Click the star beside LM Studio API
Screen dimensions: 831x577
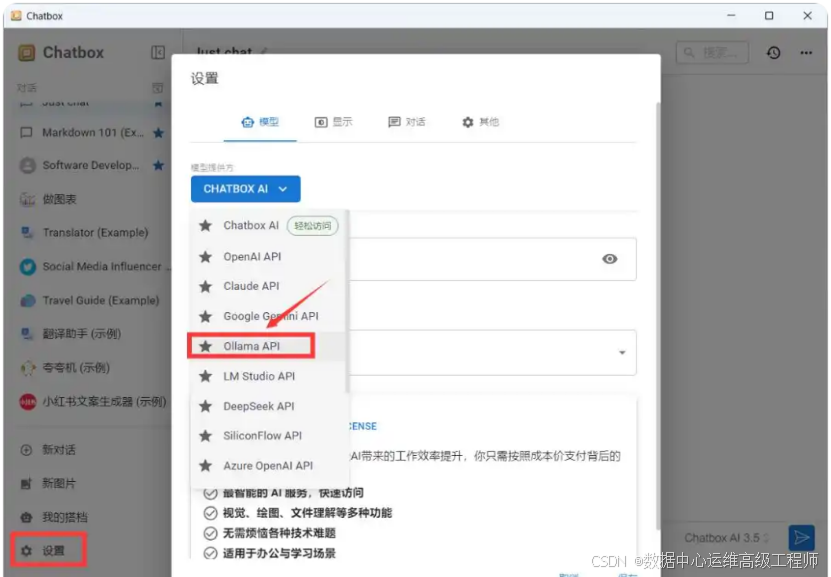(206, 376)
